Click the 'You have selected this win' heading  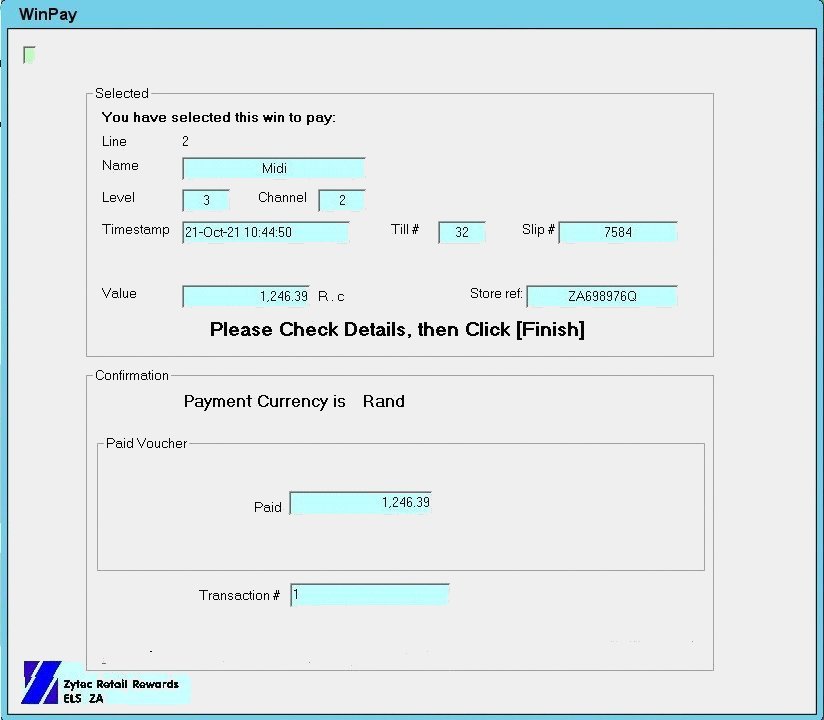(x=219, y=117)
